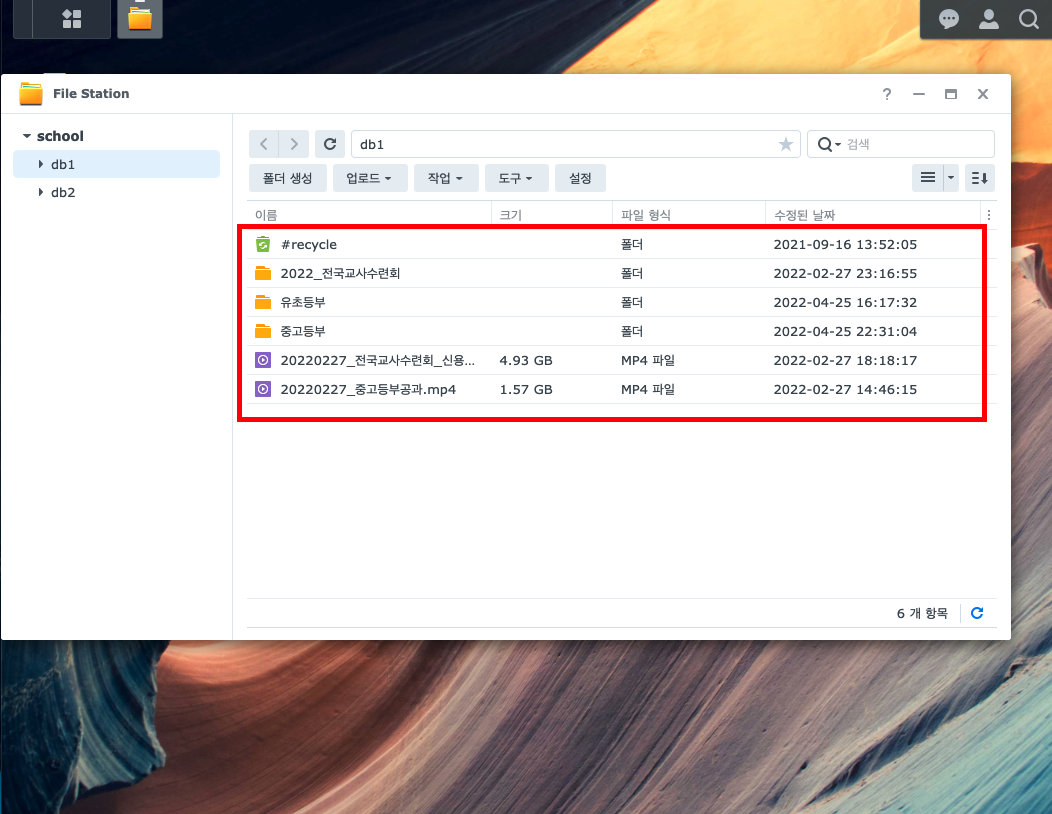1052x814 pixels.
Task: Add db1 to favorites with the star icon
Action: 786,145
